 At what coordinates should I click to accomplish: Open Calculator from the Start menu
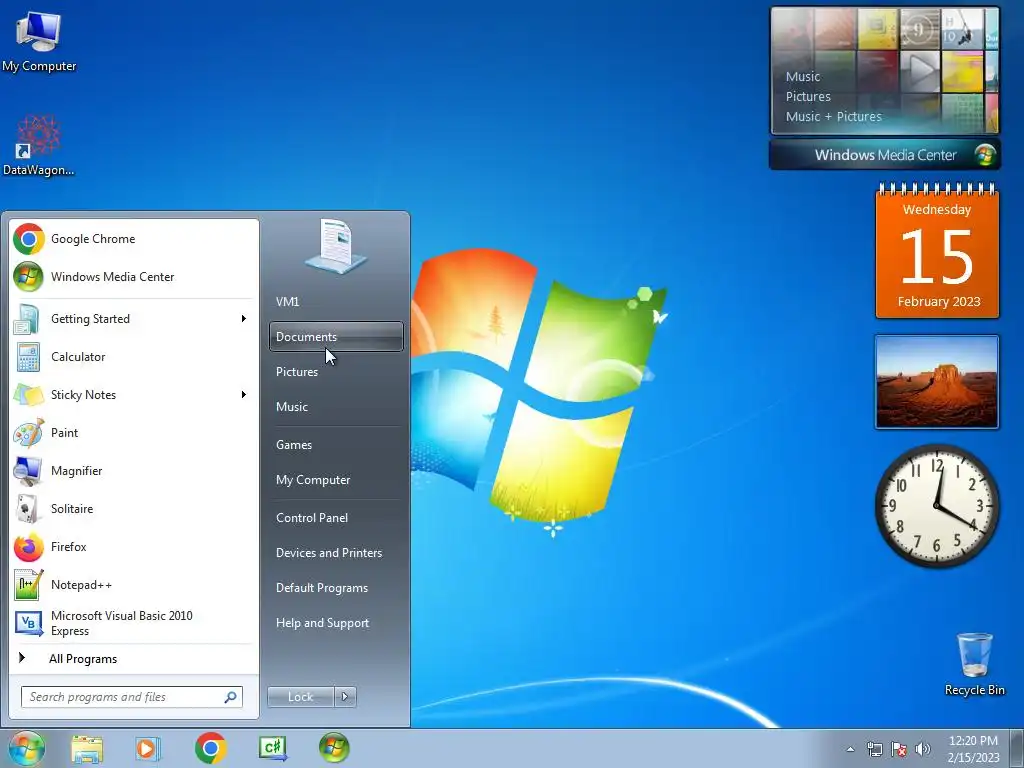click(x=134, y=357)
